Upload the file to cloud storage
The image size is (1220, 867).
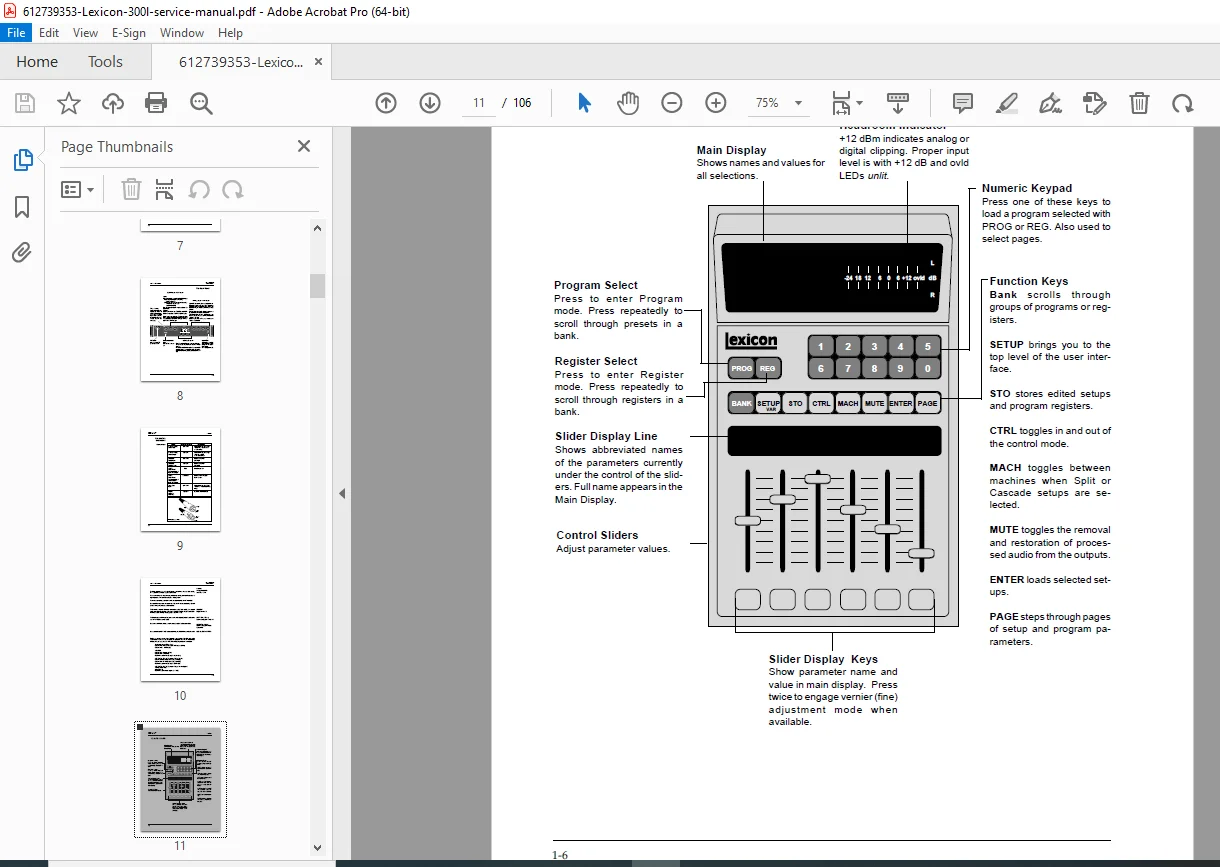click(x=113, y=103)
